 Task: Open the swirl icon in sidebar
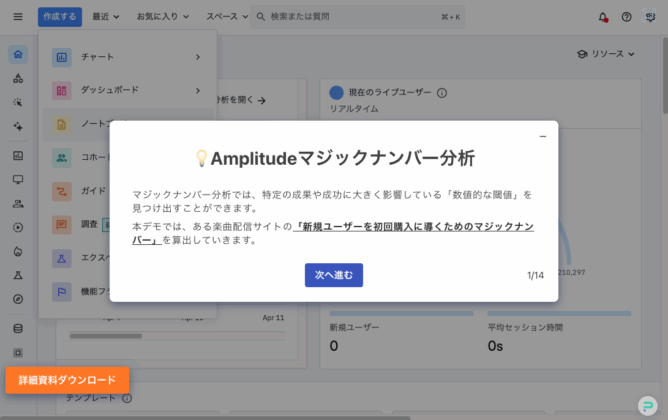pyautogui.click(x=18, y=251)
